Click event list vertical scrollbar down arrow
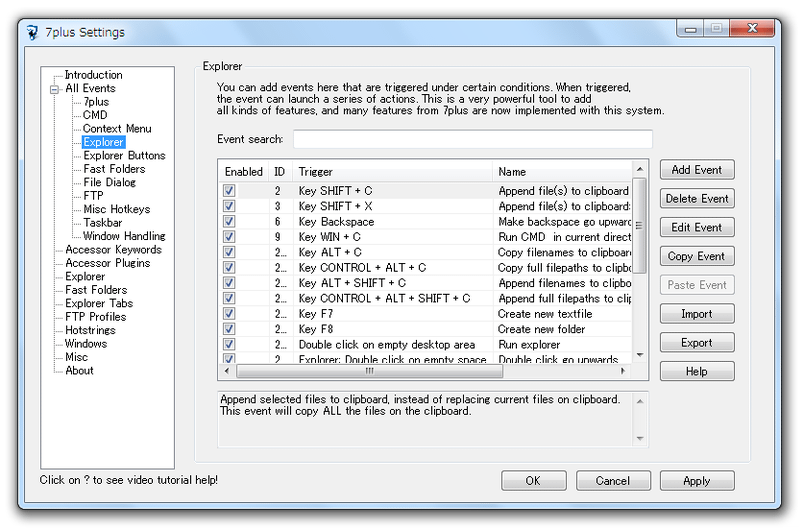This screenshot has height=529, width=804. click(639, 355)
